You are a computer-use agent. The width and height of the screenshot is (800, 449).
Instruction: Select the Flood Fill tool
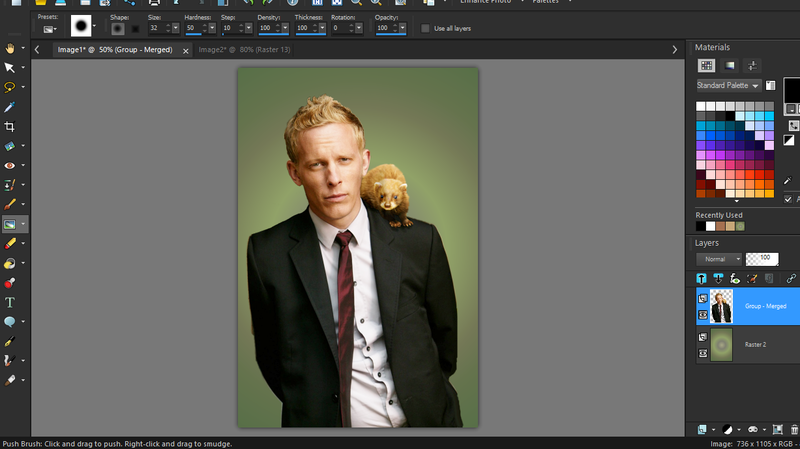pyautogui.click(x=10, y=263)
